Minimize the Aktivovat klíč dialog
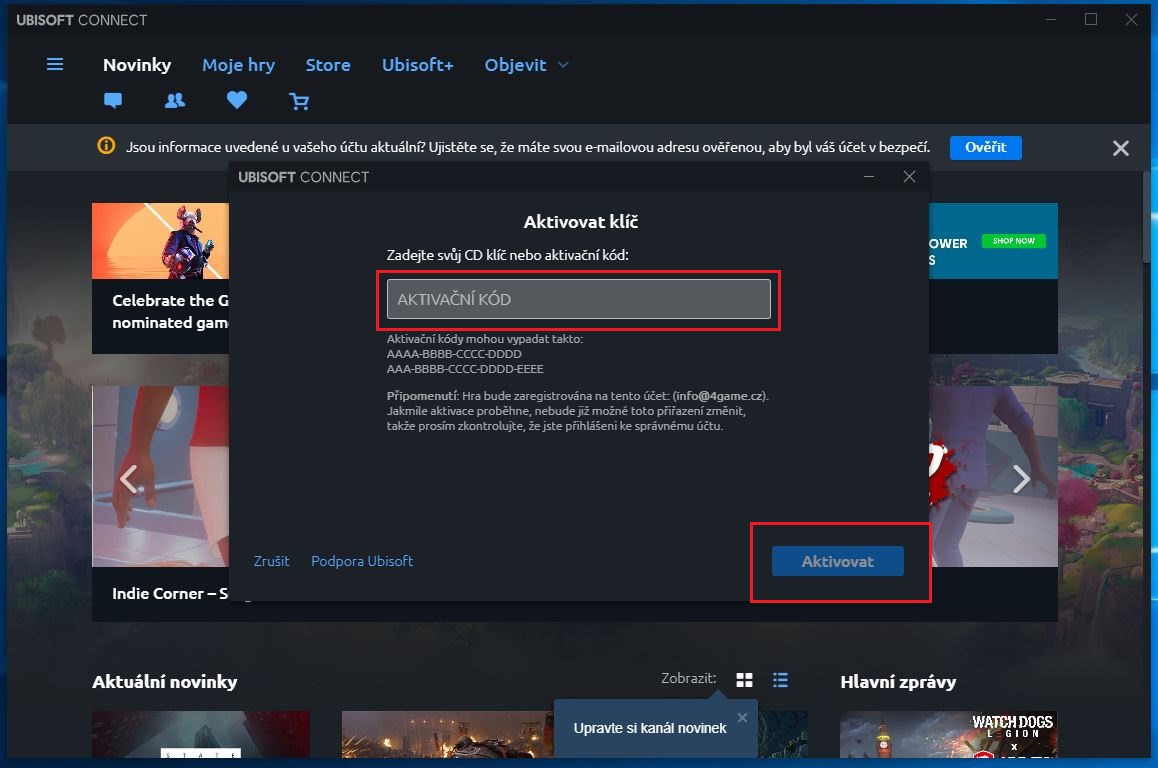 pos(869,176)
